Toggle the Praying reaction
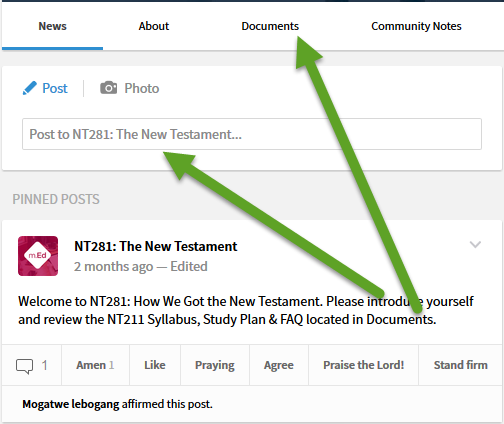The height and width of the screenshot is (424, 504). tap(215, 365)
